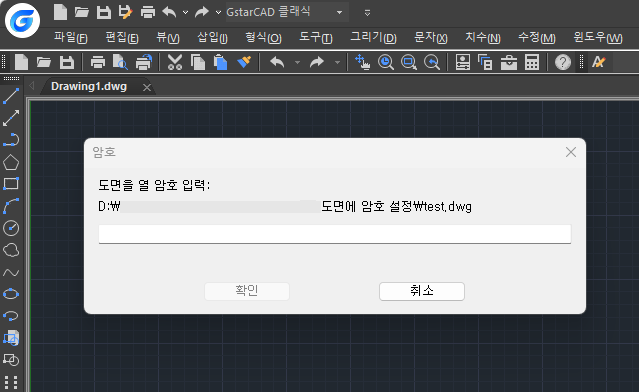Select the Rectangle drawing tool
Image resolution: width=639 pixels, height=392 pixels.
11,184
